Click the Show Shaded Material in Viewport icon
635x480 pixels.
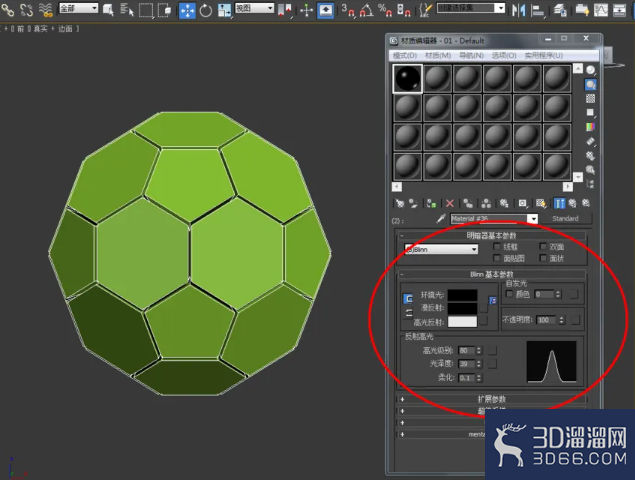(541, 203)
